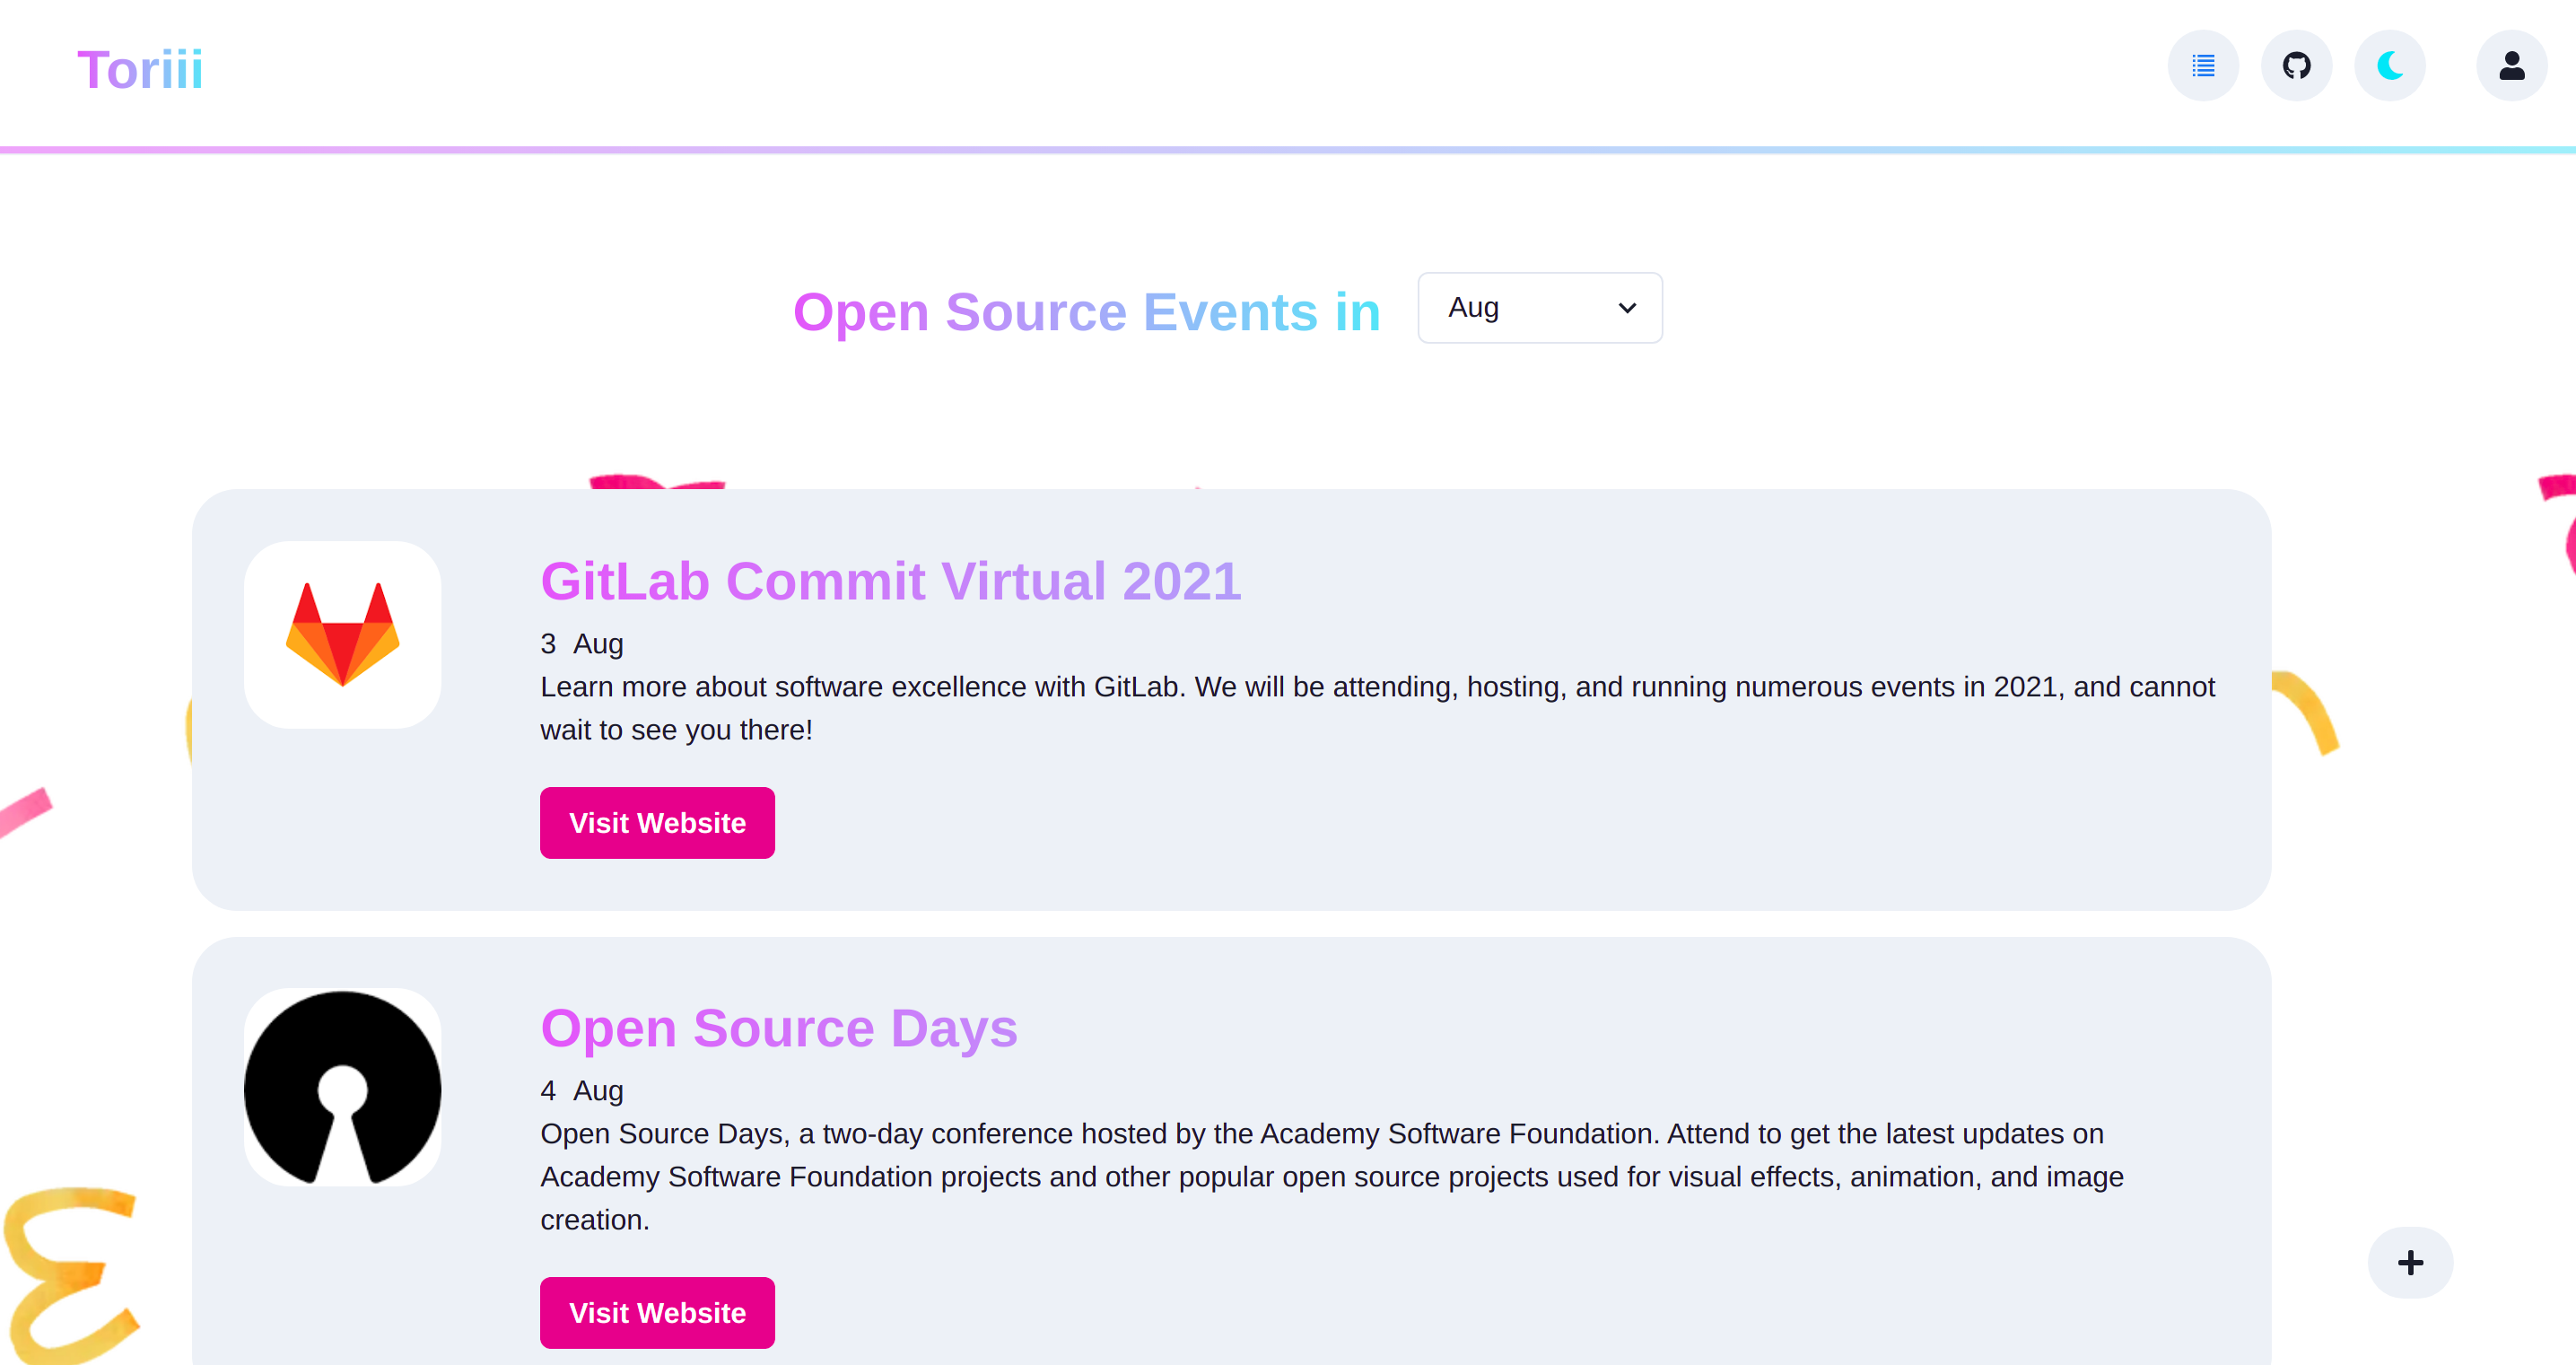This screenshot has width=2576, height=1365.
Task: Click the 3 Aug date label
Action: [582, 644]
